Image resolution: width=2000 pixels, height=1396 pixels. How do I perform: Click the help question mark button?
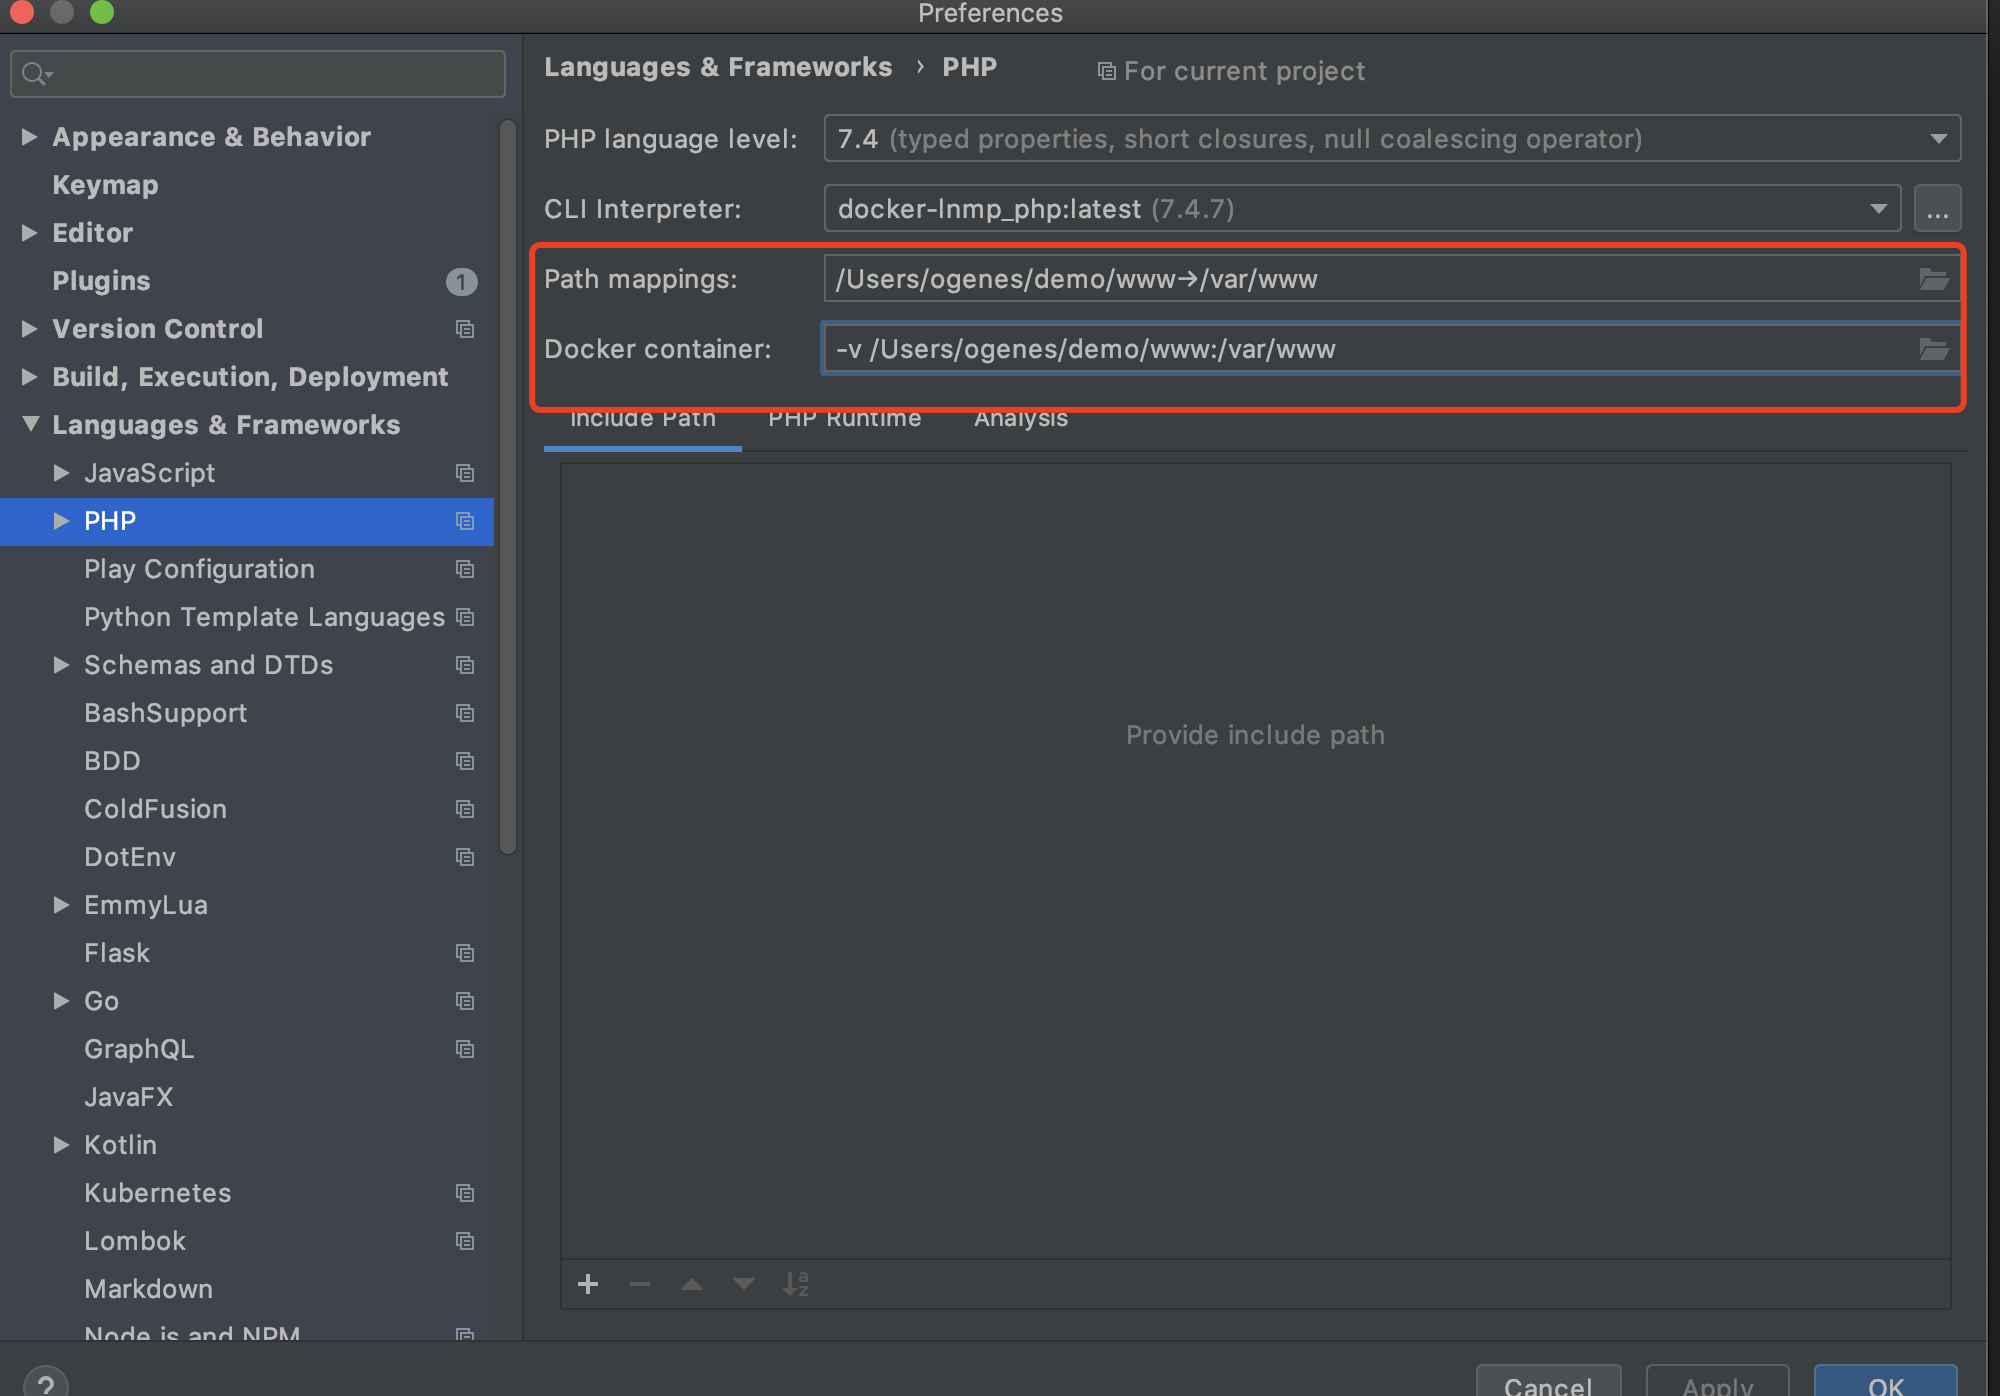[45, 1384]
